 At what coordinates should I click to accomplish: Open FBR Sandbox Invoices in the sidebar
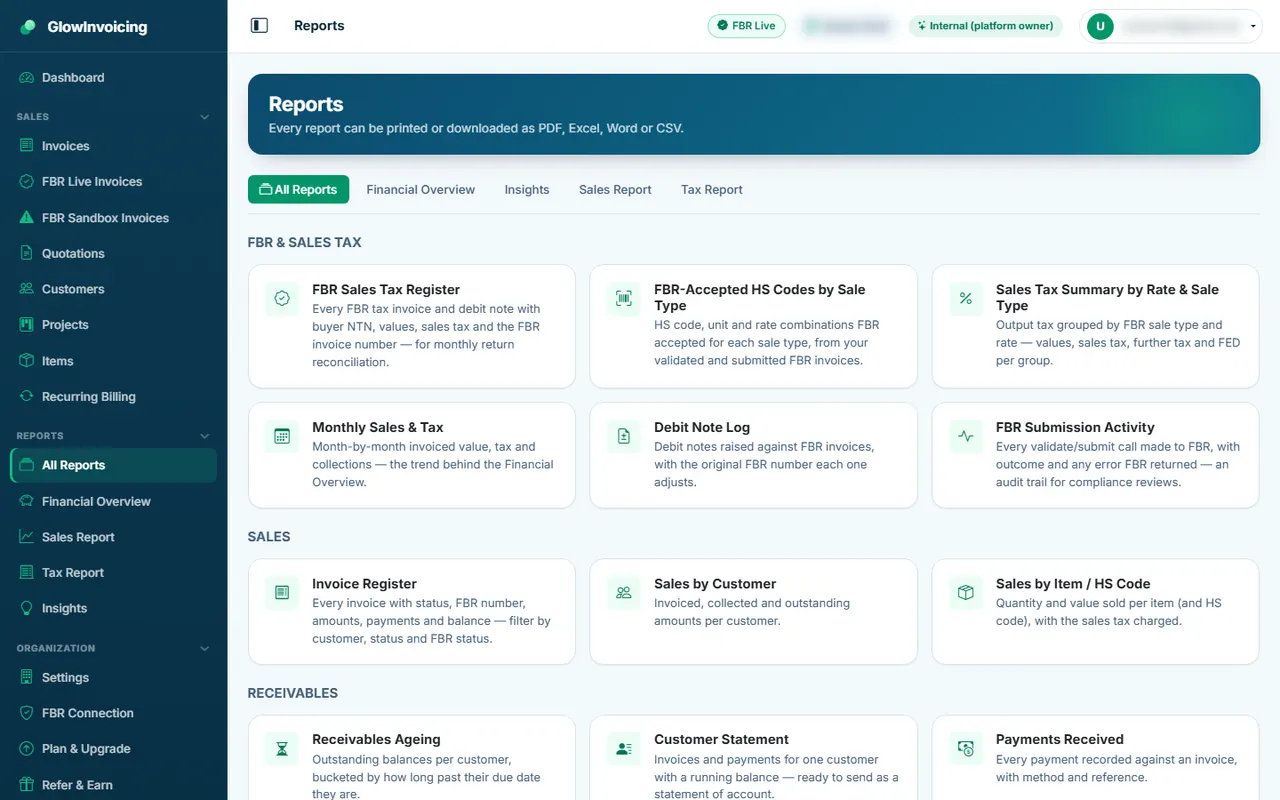tap(113, 218)
